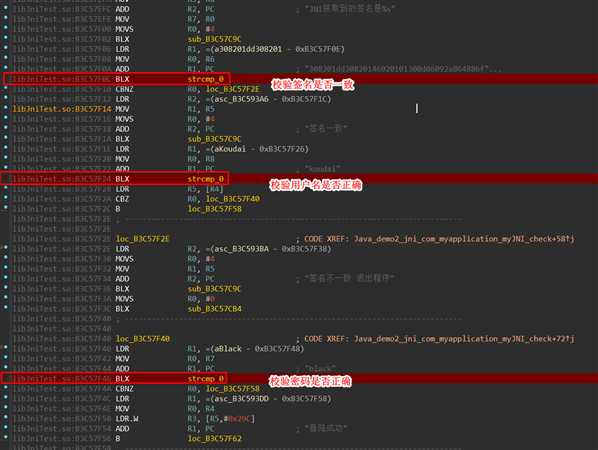Viewport: 598px width, 450px height.
Task: Click the asc_B3C593BA string reference
Action: 241,249
